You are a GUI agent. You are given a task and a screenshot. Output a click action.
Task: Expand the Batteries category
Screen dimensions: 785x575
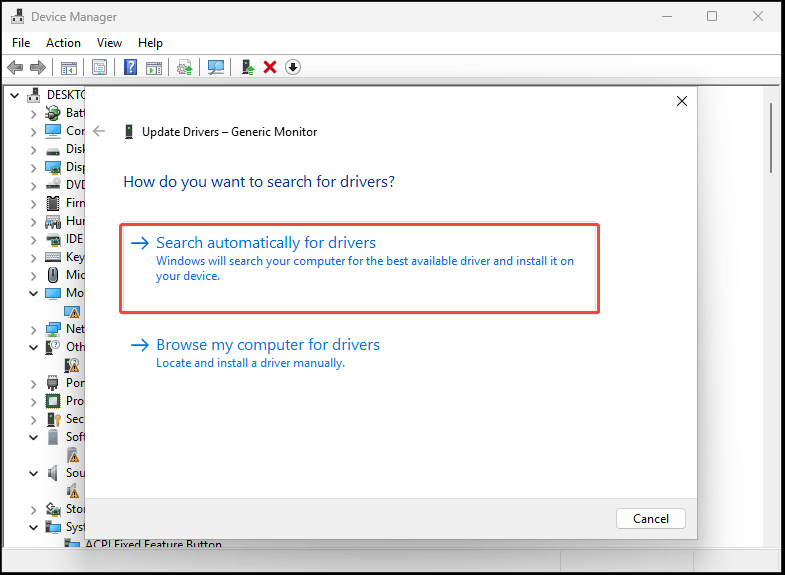[x=33, y=114]
